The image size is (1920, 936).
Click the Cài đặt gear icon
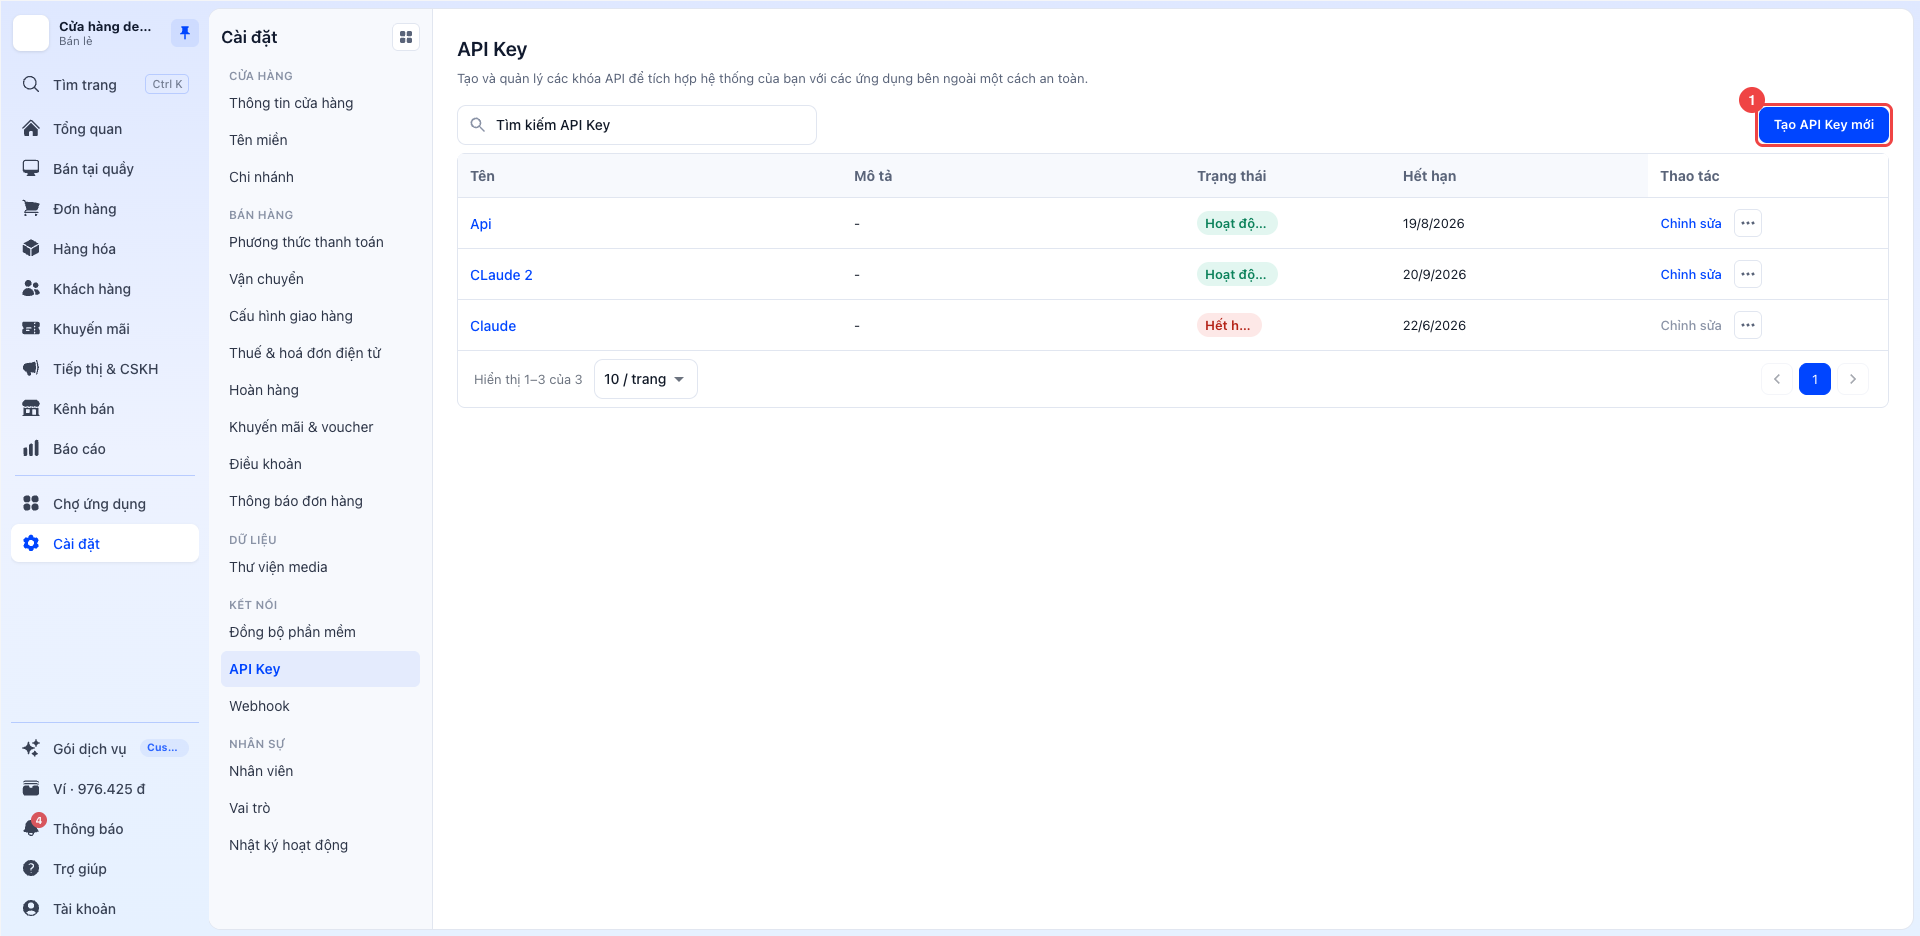pyautogui.click(x=31, y=543)
